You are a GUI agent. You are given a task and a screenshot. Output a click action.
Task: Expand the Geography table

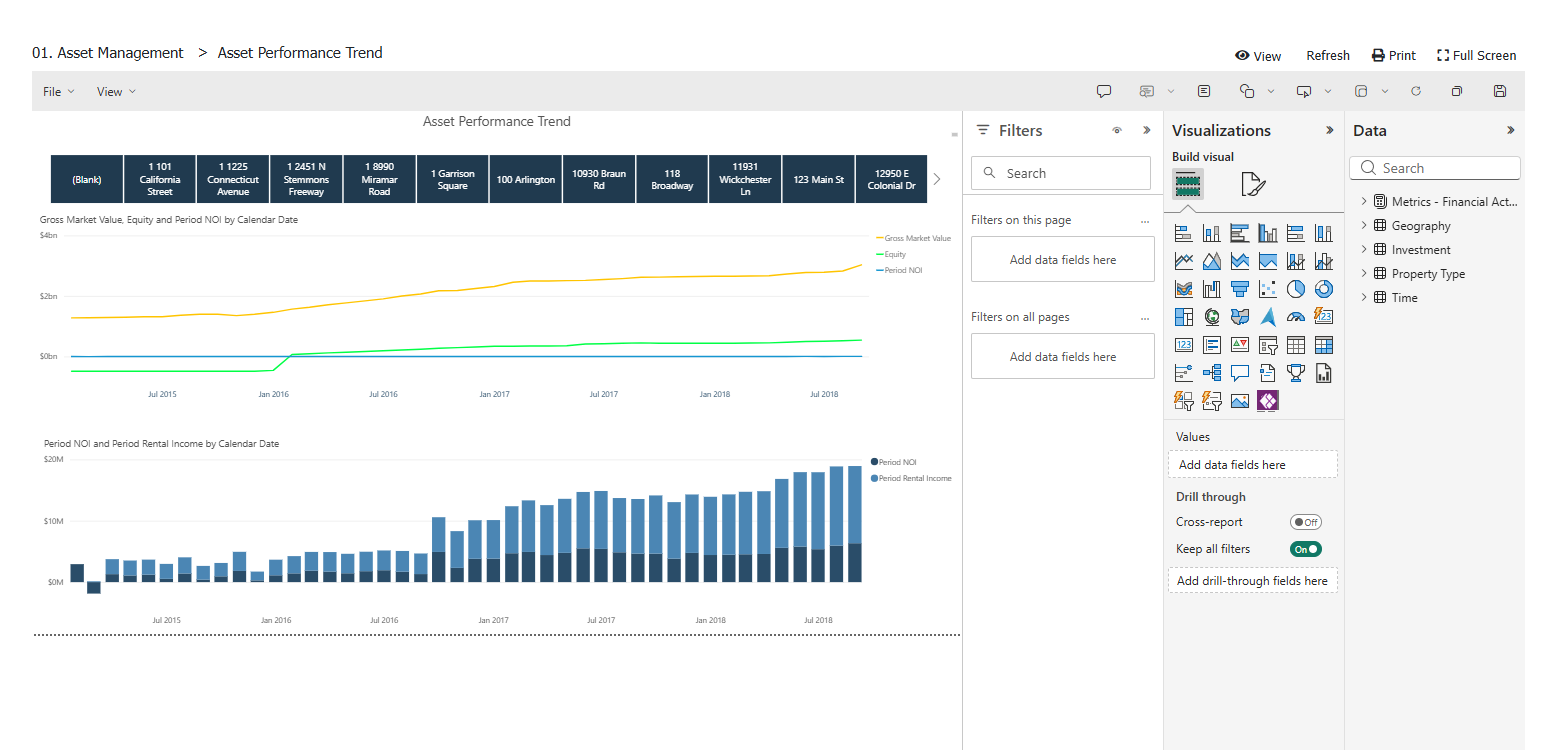click(x=1364, y=226)
